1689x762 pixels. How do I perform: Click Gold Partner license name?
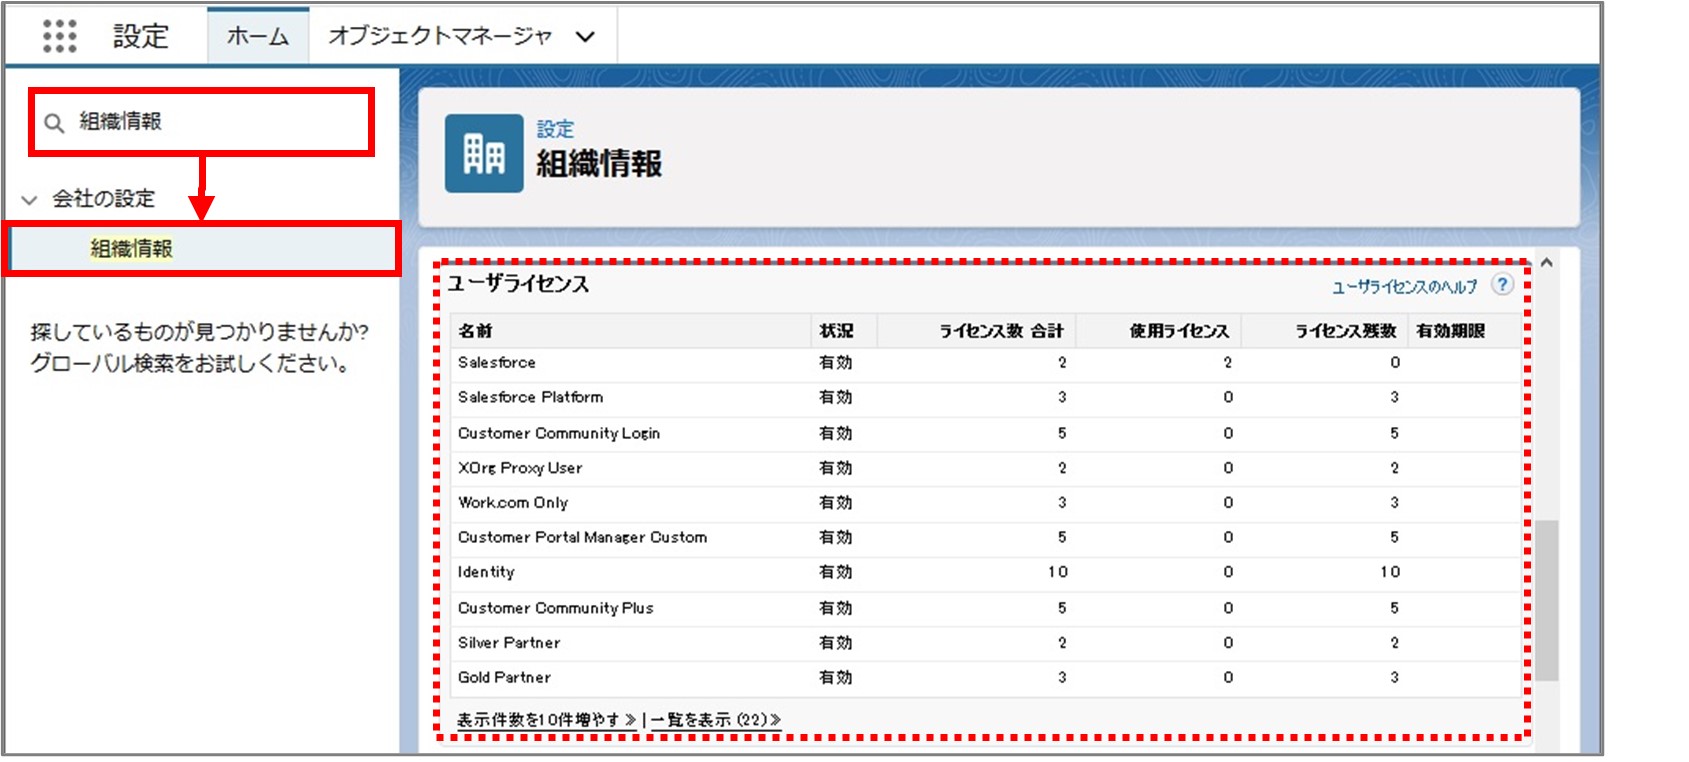pyautogui.click(x=504, y=677)
